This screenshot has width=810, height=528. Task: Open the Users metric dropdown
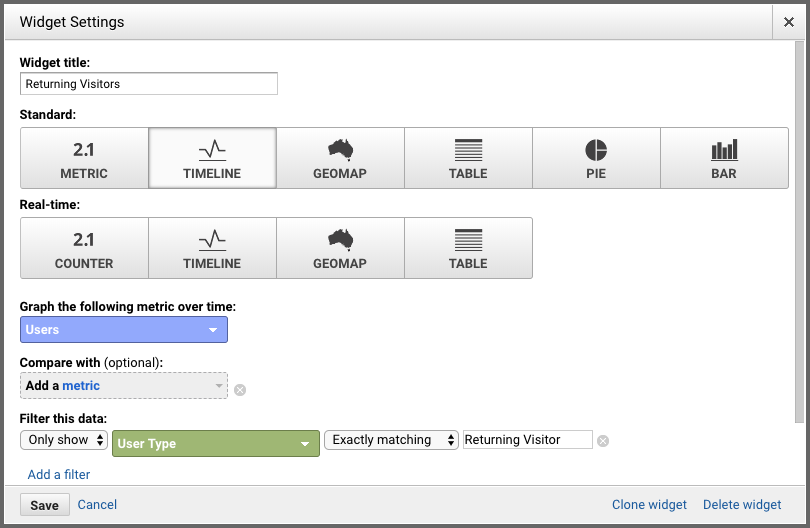(x=124, y=330)
